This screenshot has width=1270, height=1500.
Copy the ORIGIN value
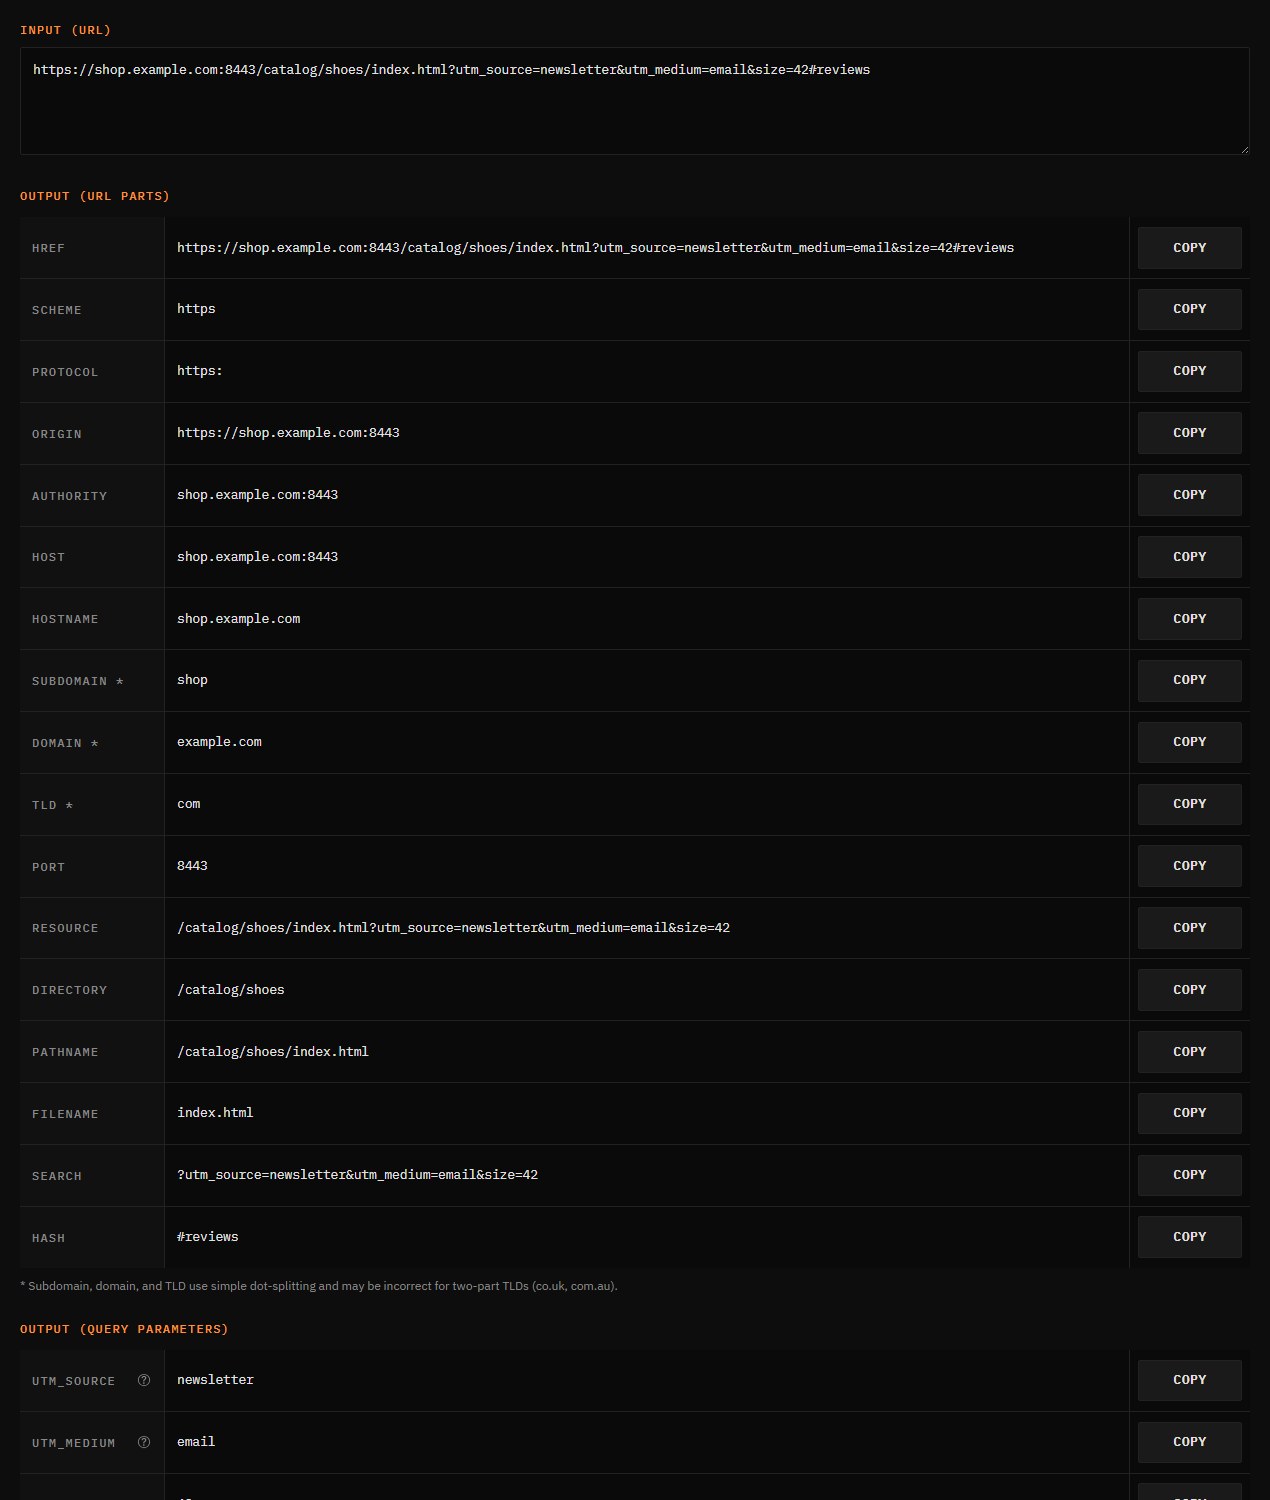(1189, 433)
